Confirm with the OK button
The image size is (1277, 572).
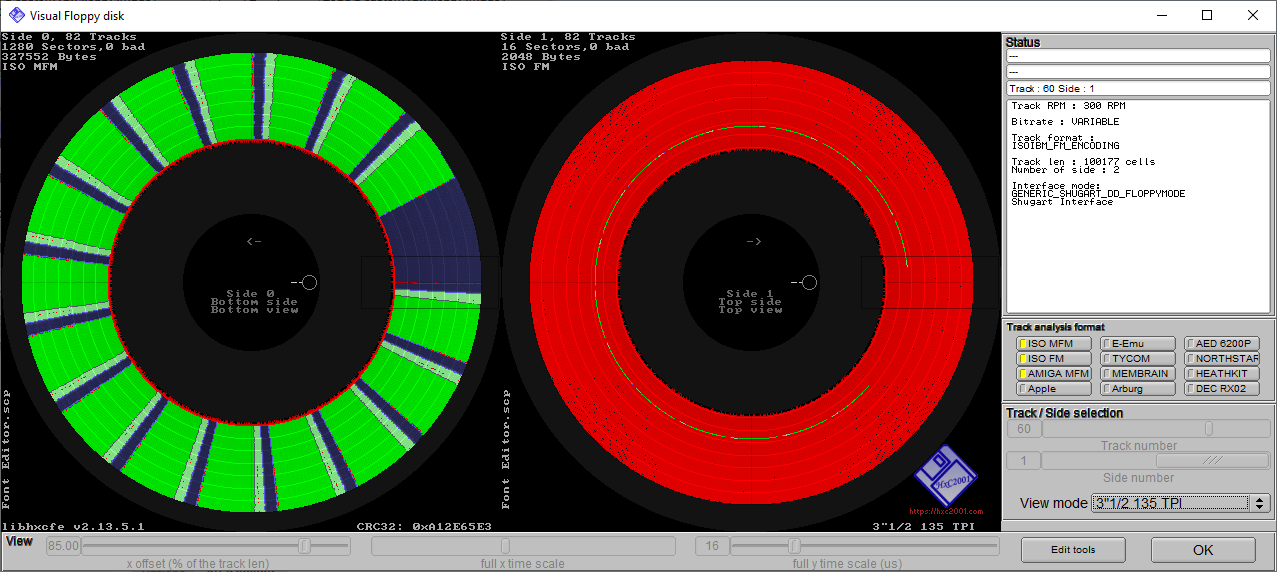pyautogui.click(x=1203, y=550)
